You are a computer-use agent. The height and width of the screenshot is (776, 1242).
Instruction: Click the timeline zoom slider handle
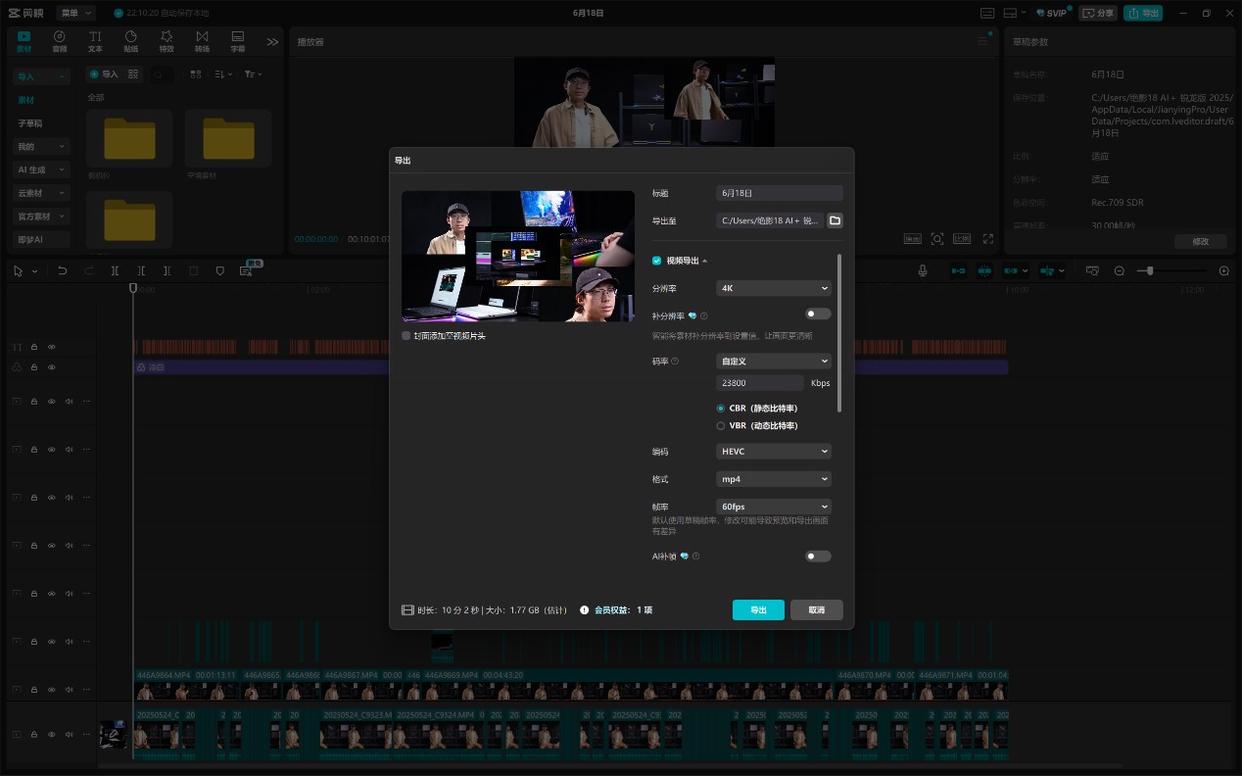[1151, 271]
